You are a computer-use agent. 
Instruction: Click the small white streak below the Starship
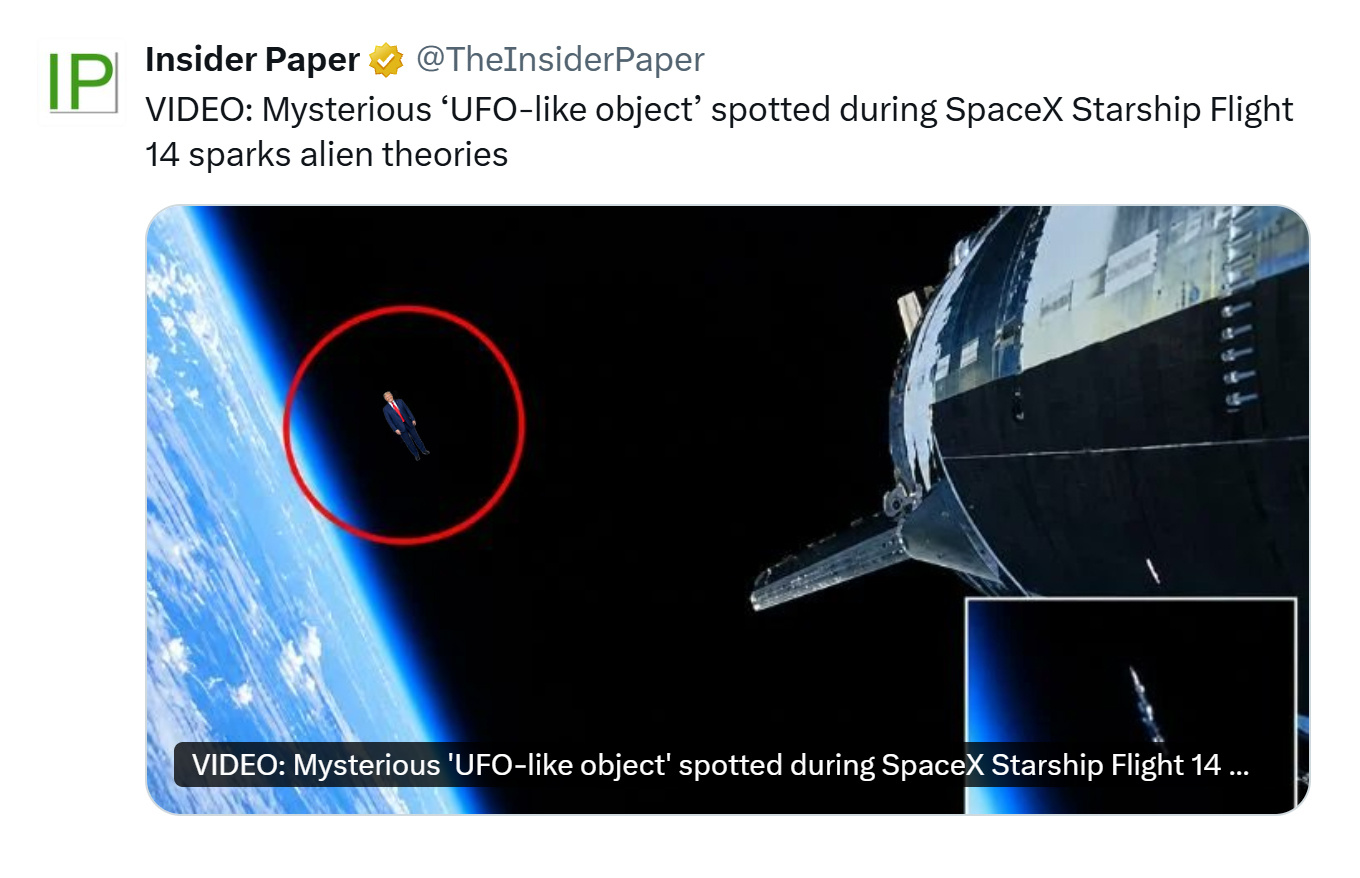click(1153, 571)
